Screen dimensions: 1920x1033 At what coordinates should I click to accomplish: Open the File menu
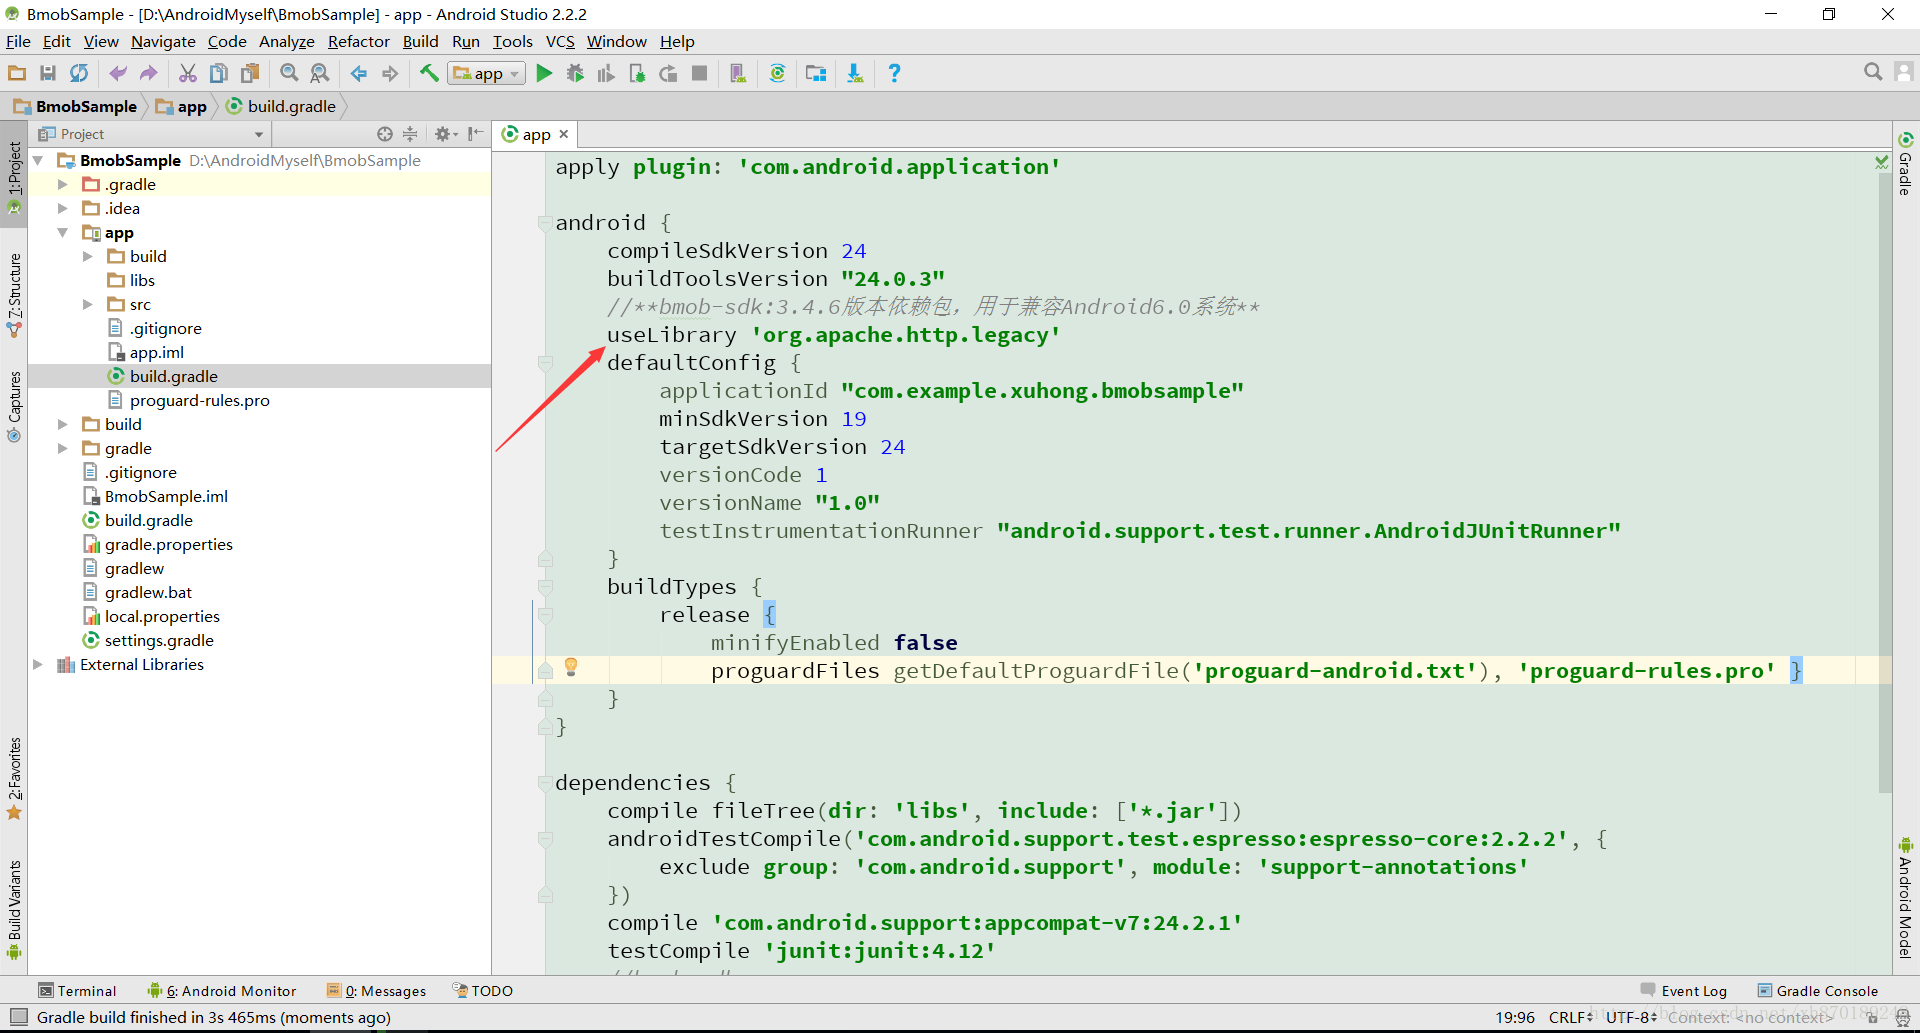18,41
